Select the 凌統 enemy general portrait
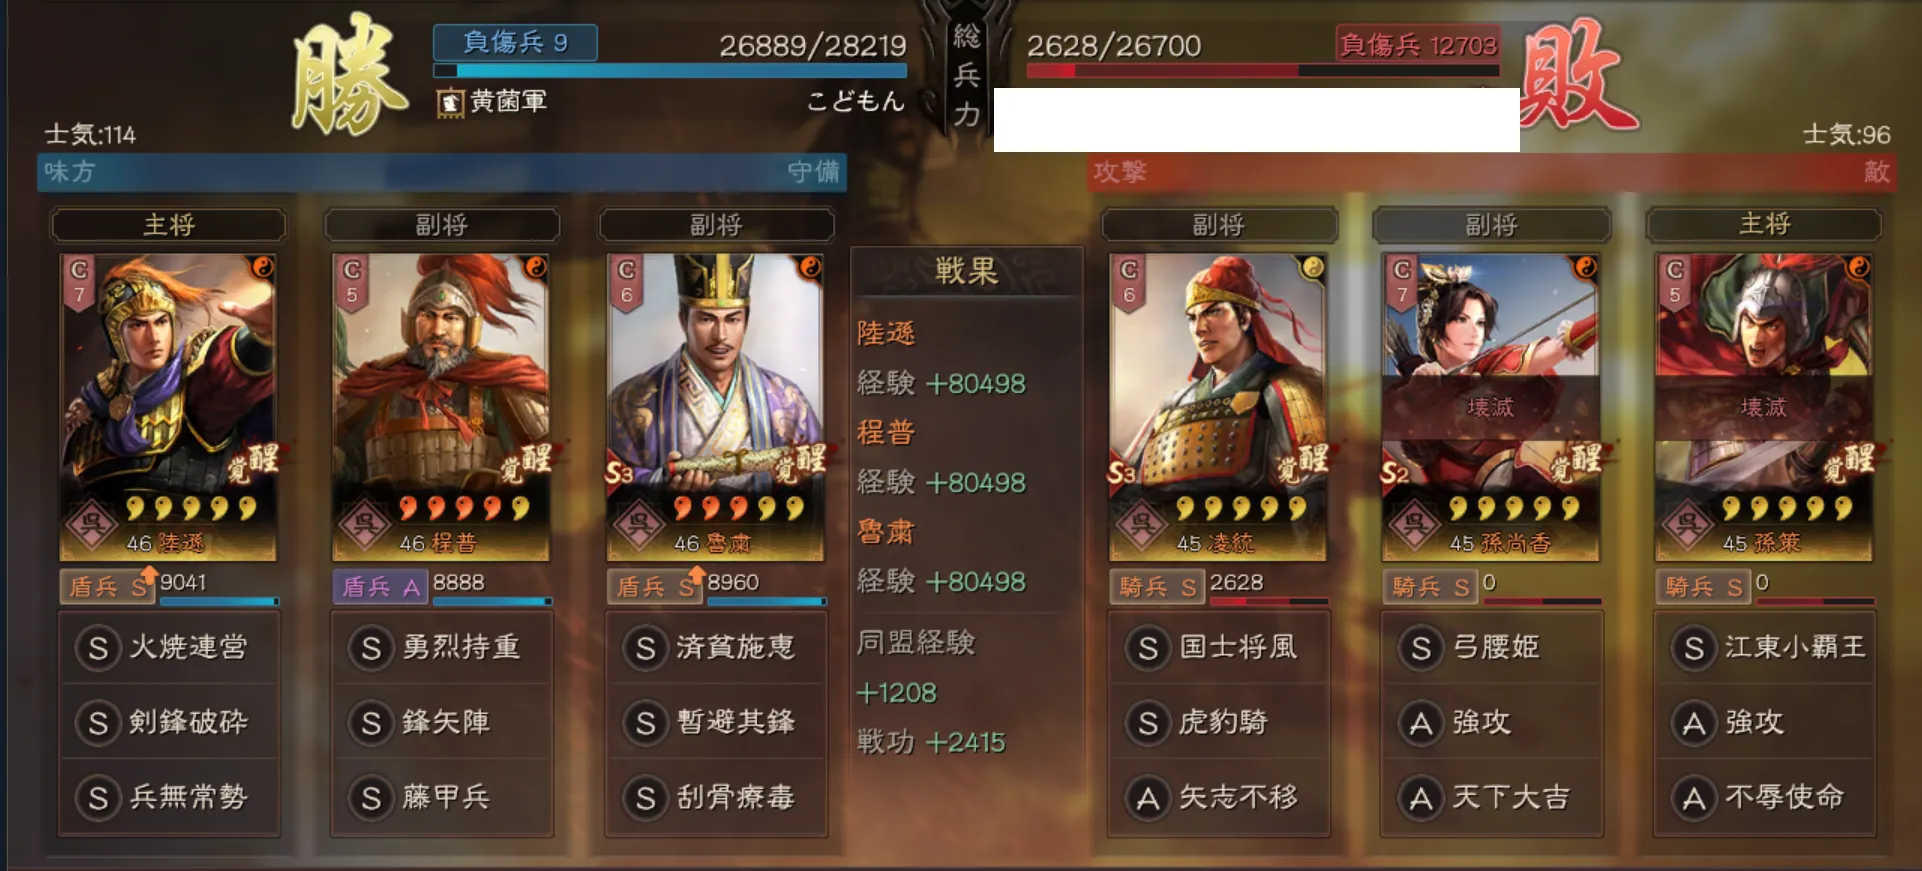The image size is (1922, 871). 1217,407
